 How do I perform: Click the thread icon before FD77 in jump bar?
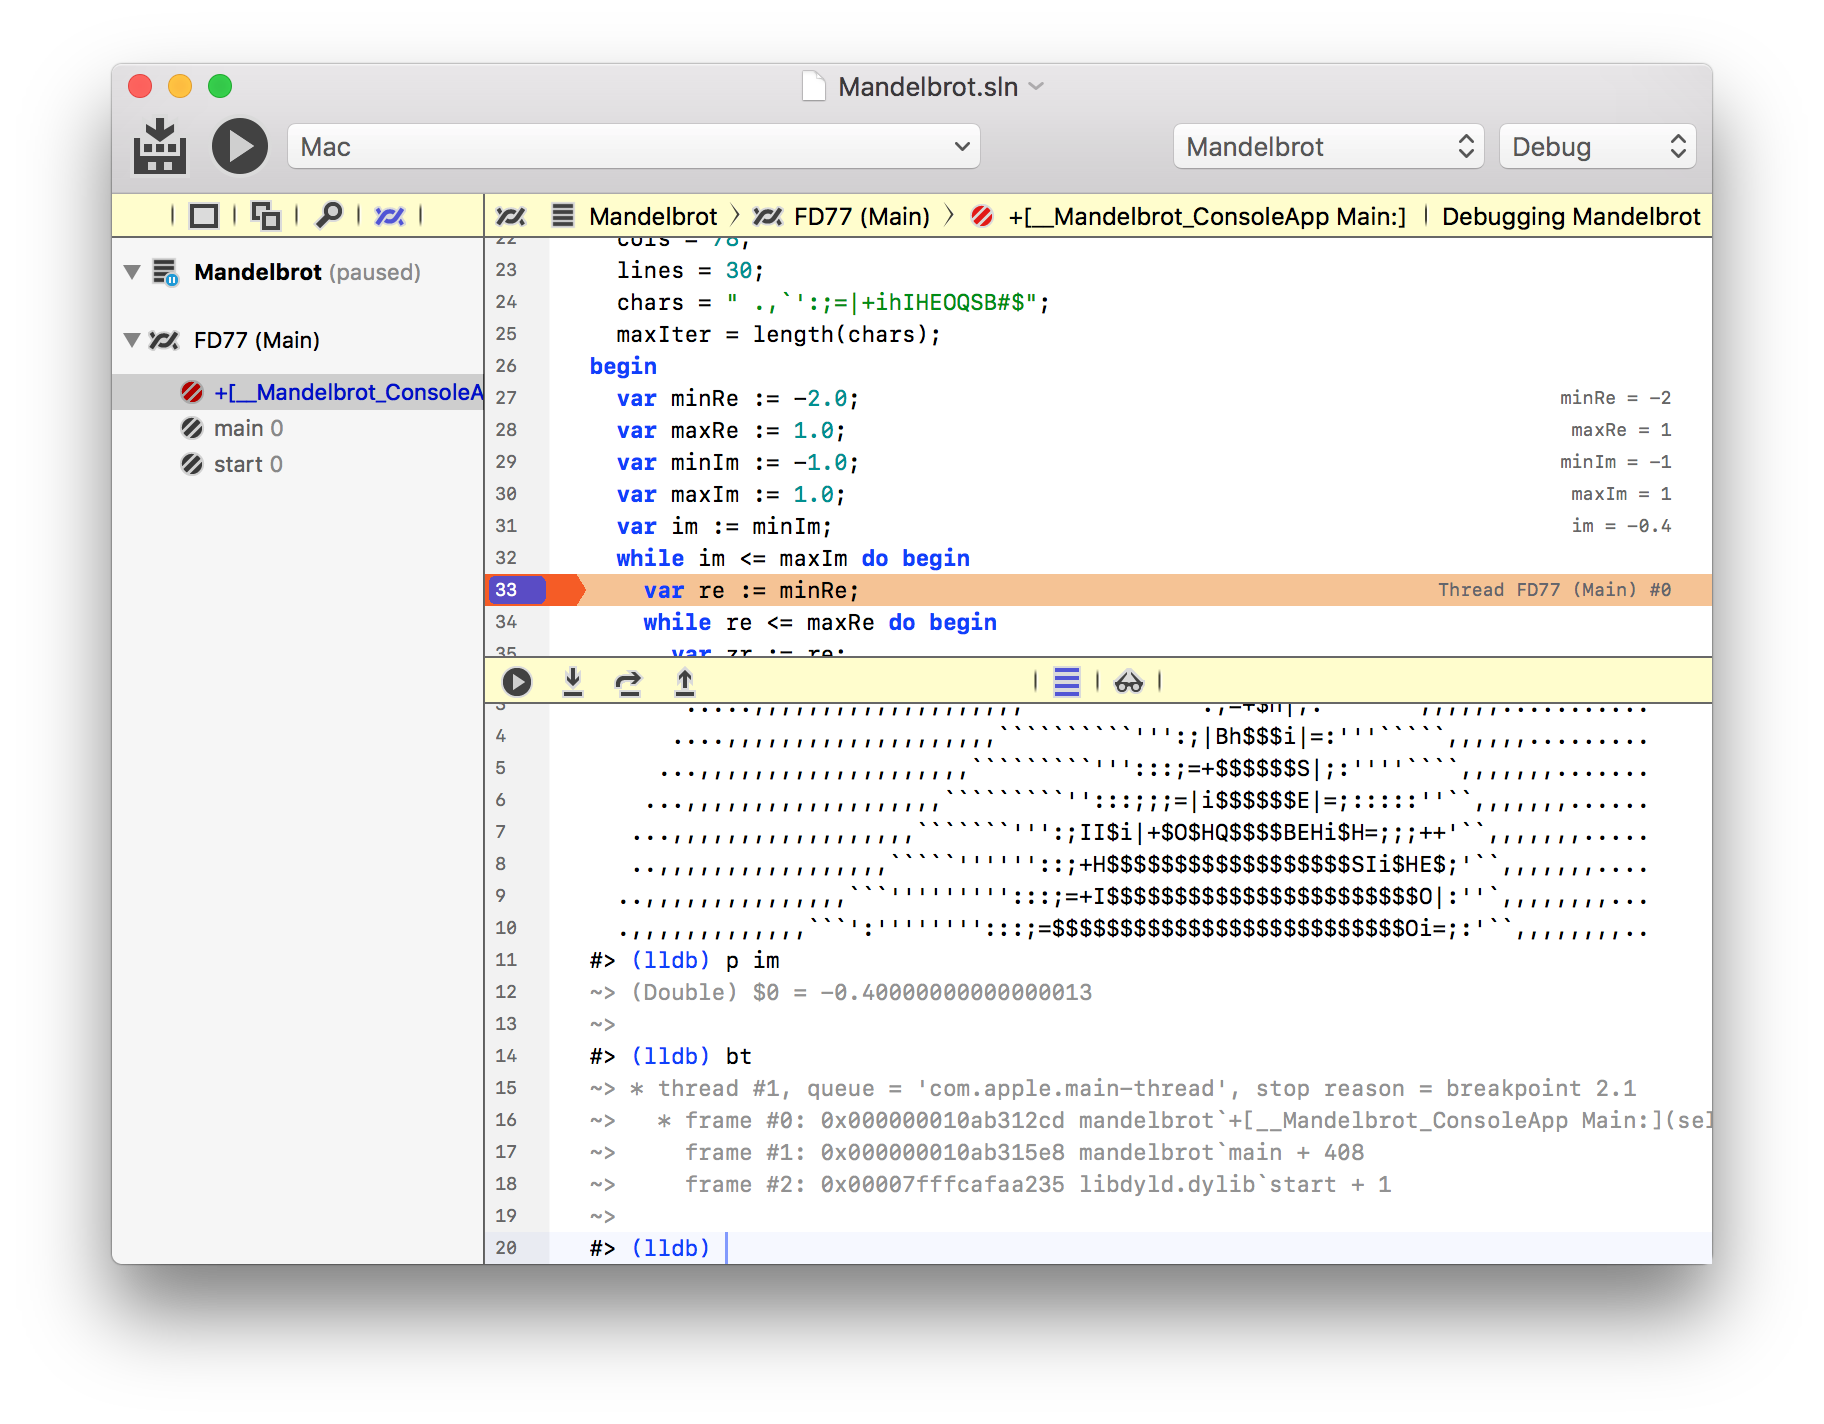pos(768,216)
